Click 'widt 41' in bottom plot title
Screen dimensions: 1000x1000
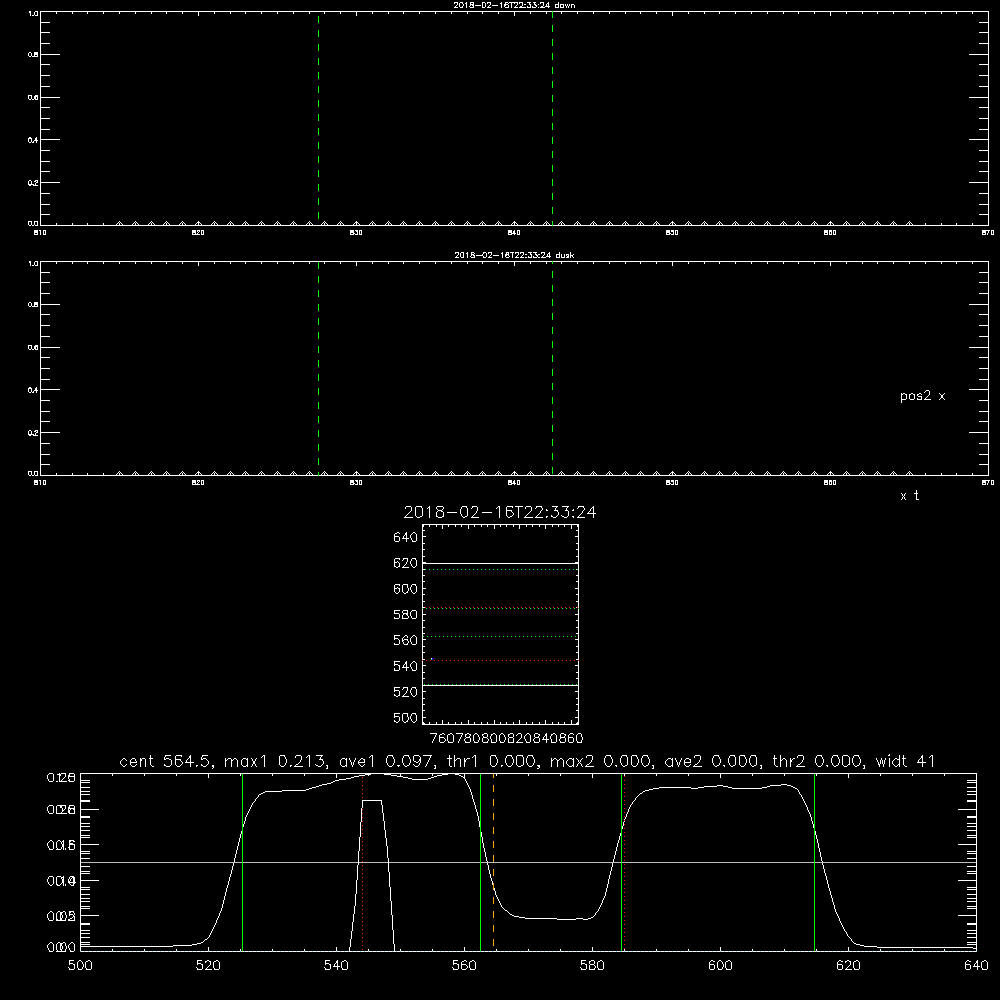click(905, 761)
